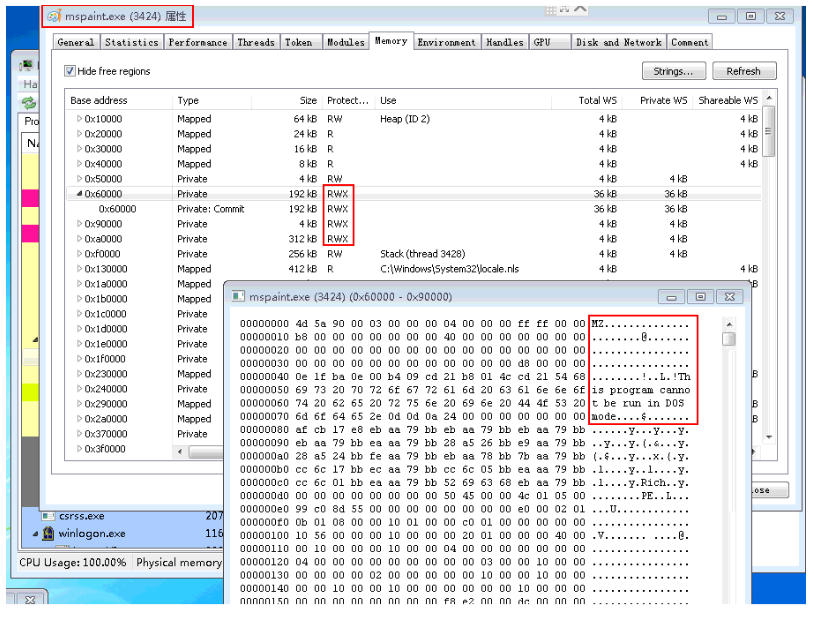Open the Modules tab

click(x=346, y=43)
